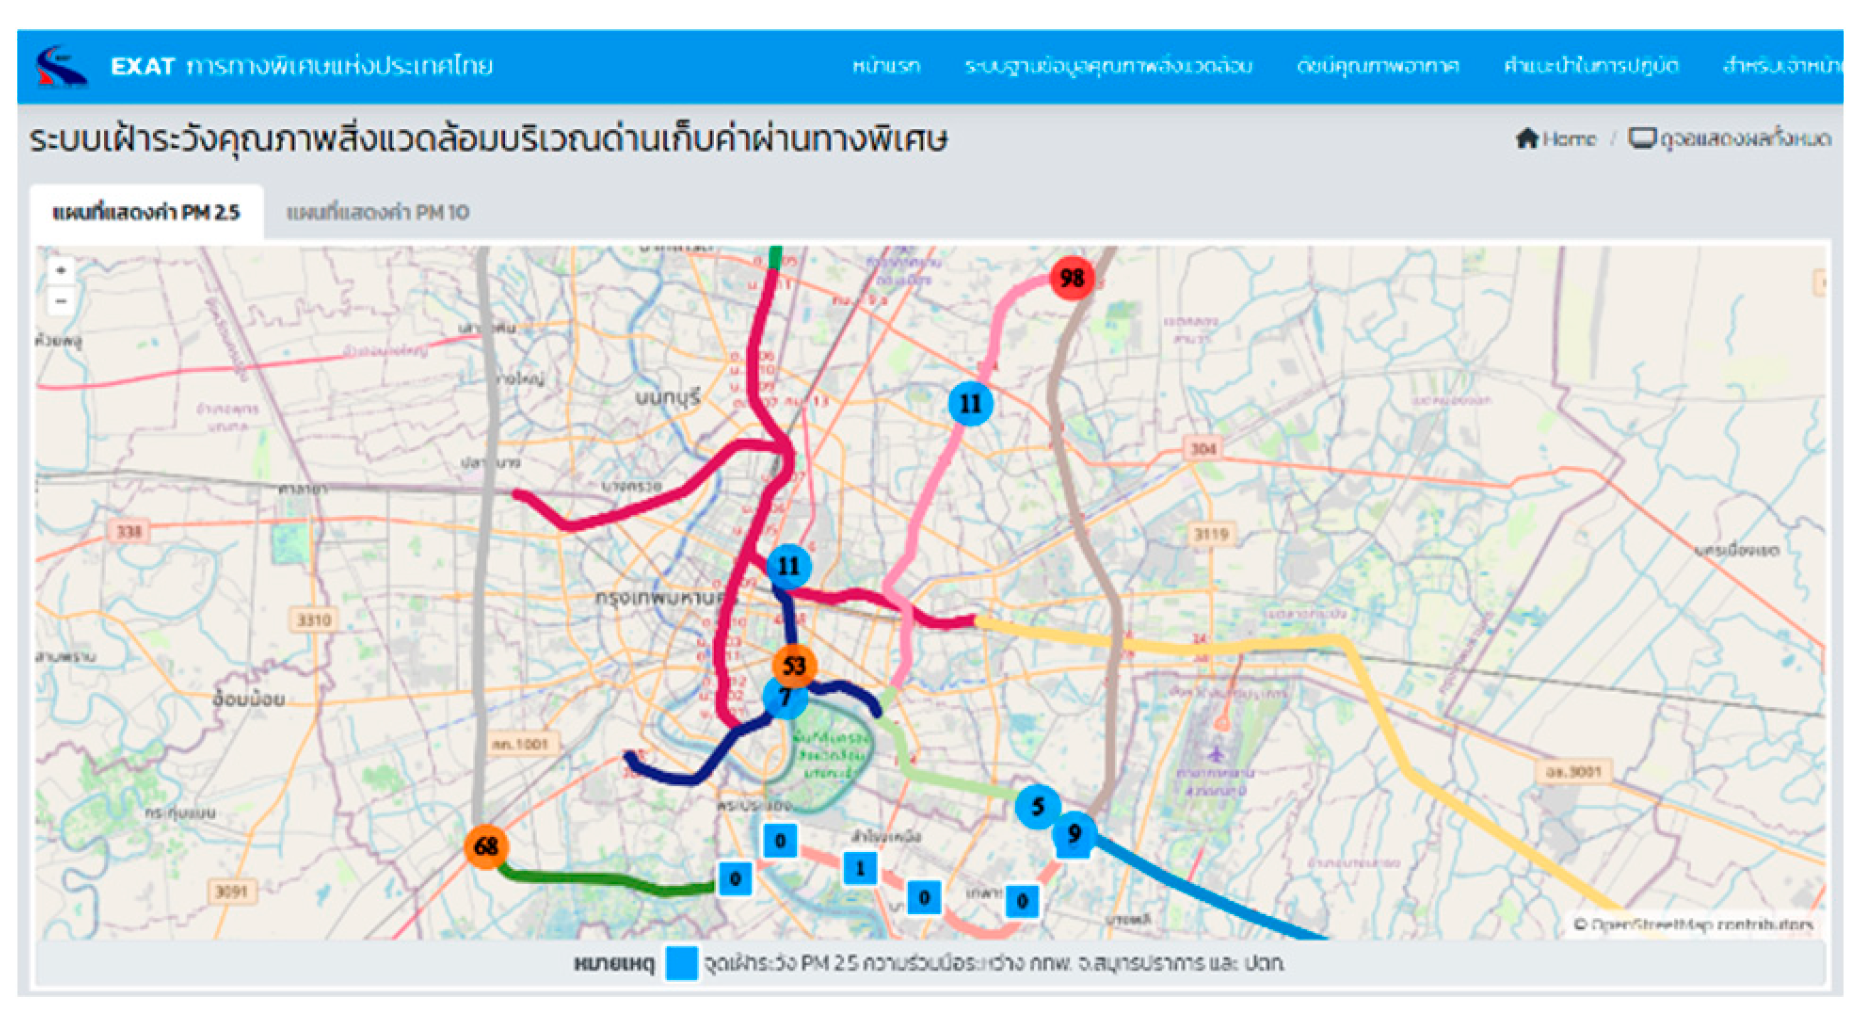Click the blue 5 station marker

coord(1037,806)
